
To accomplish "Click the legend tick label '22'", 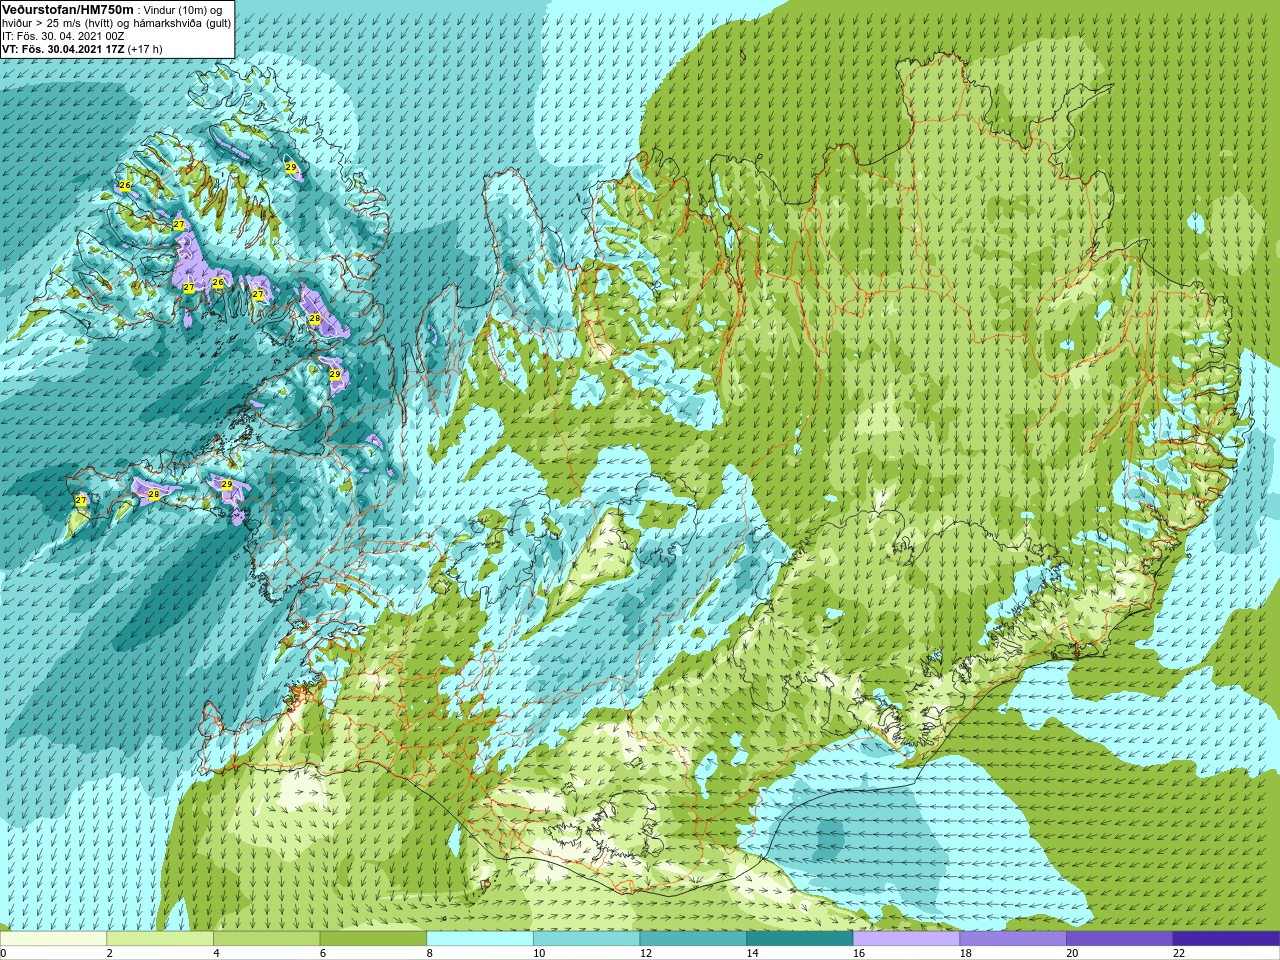I will tap(1179, 954).
